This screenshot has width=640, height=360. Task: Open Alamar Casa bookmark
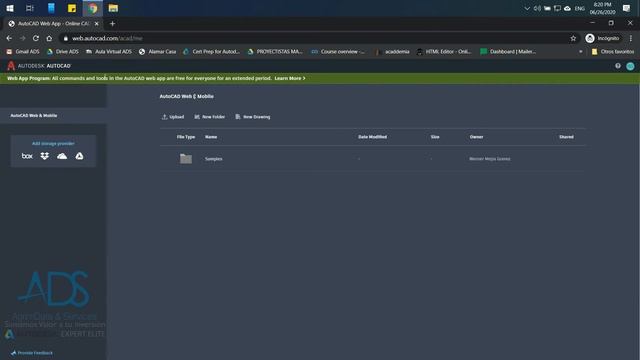pyautogui.click(x=158, y=51)
